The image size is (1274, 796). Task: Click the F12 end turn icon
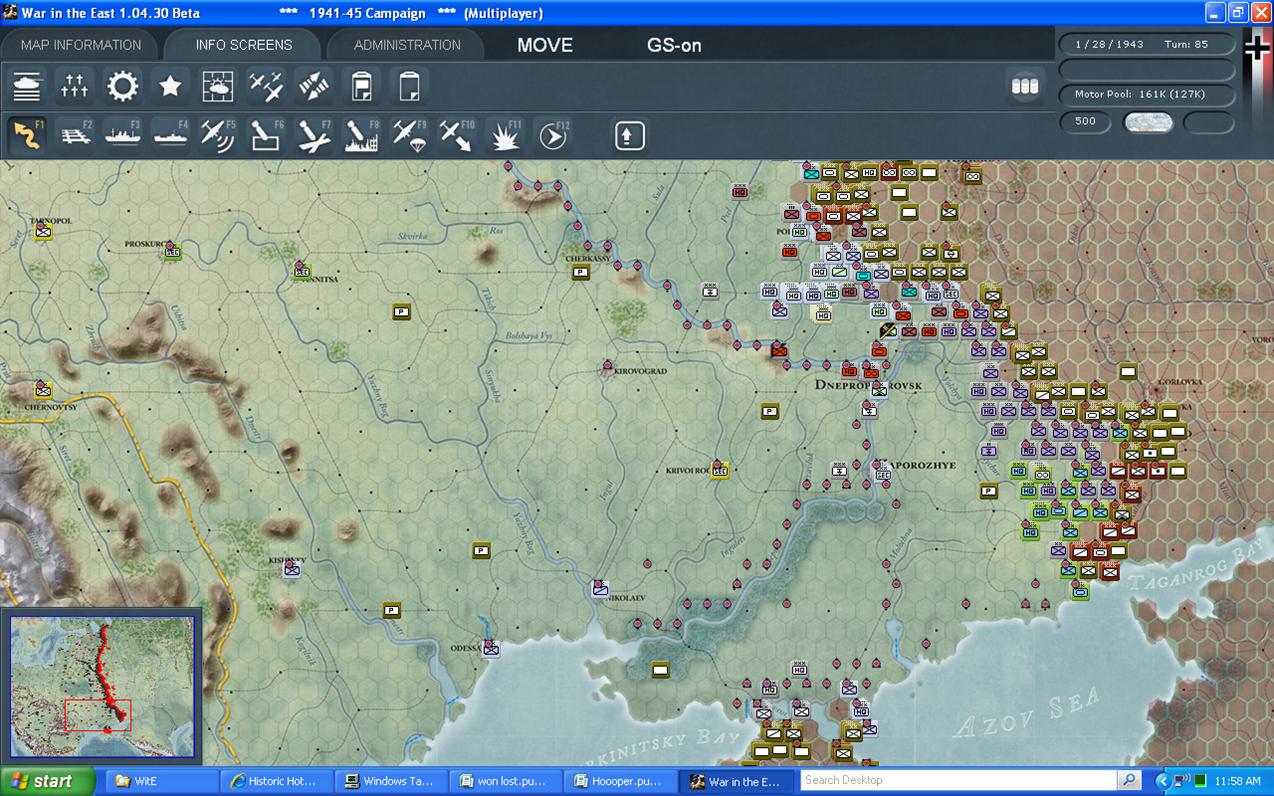(x=552, y=135)
